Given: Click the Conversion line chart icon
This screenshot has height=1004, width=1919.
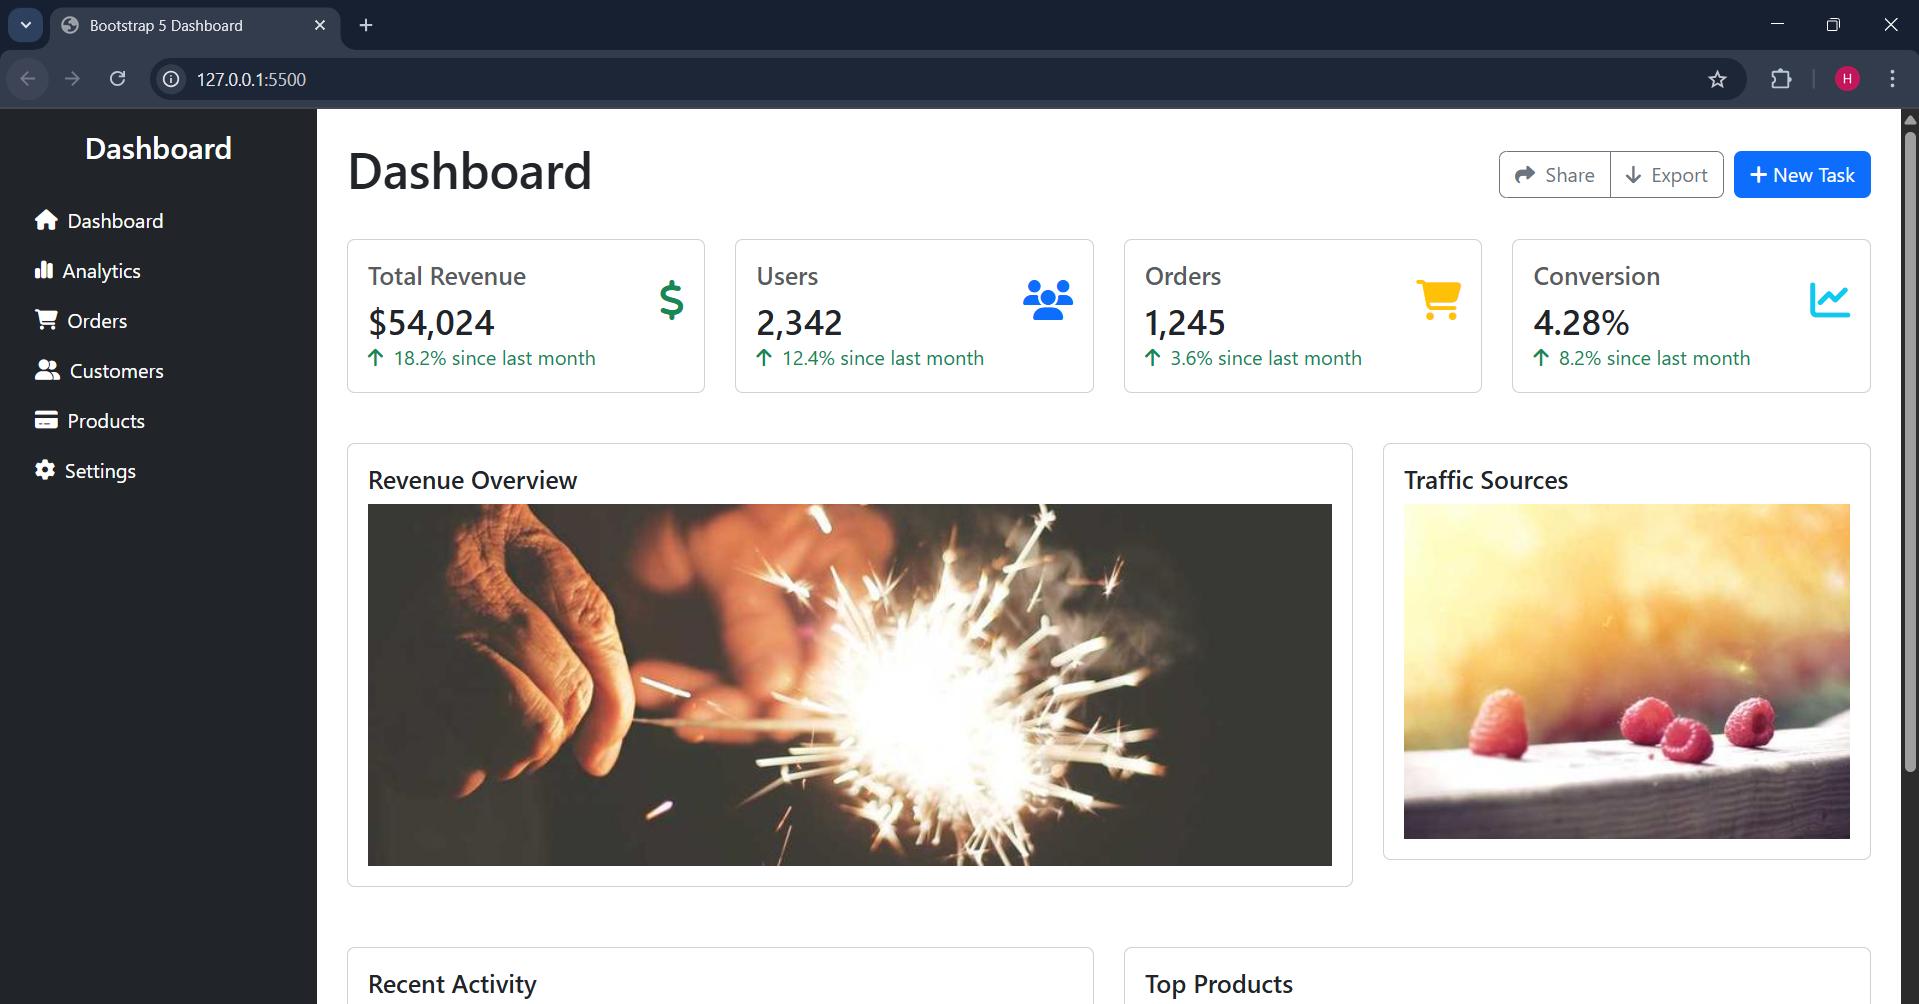Looking at the screenshot, I should tap(1829, 300).
